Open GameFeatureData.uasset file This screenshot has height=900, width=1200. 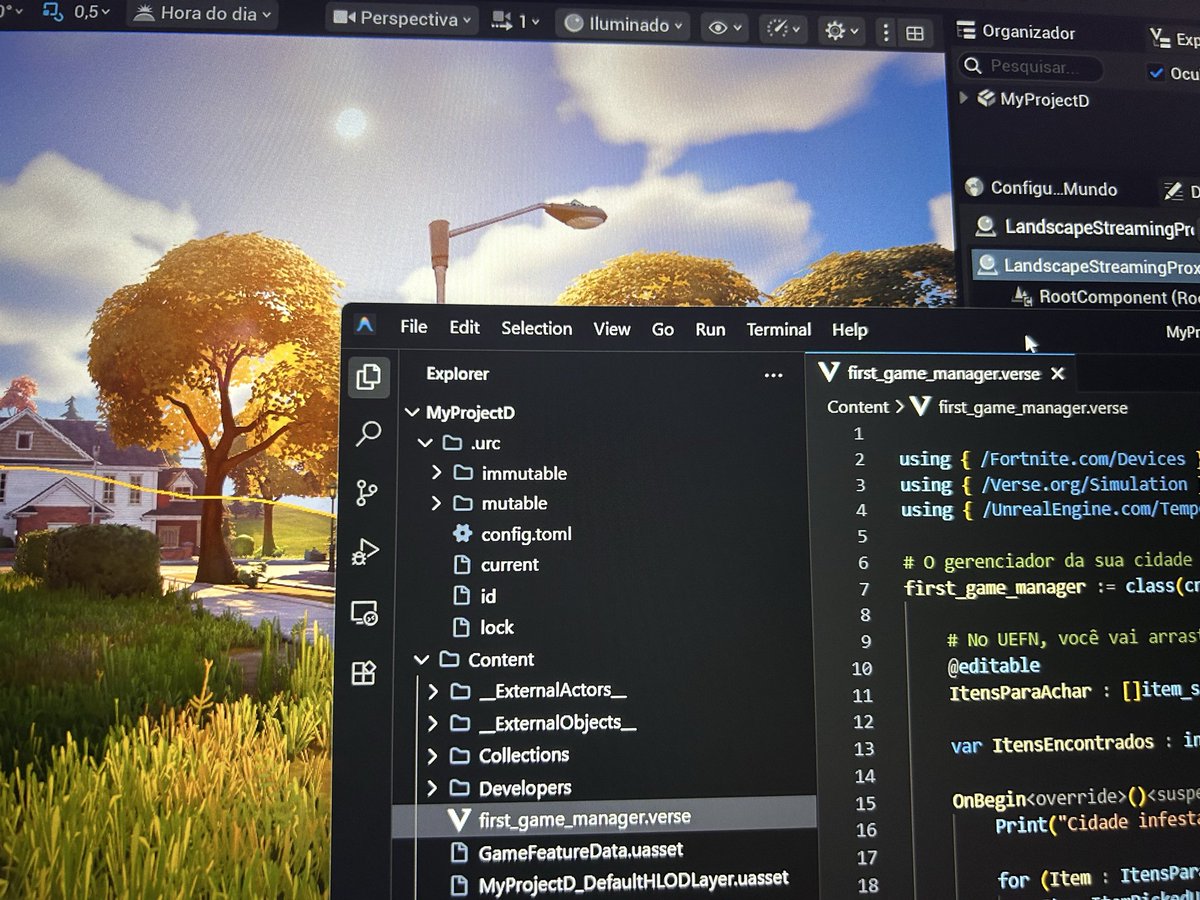click(581, 853)
